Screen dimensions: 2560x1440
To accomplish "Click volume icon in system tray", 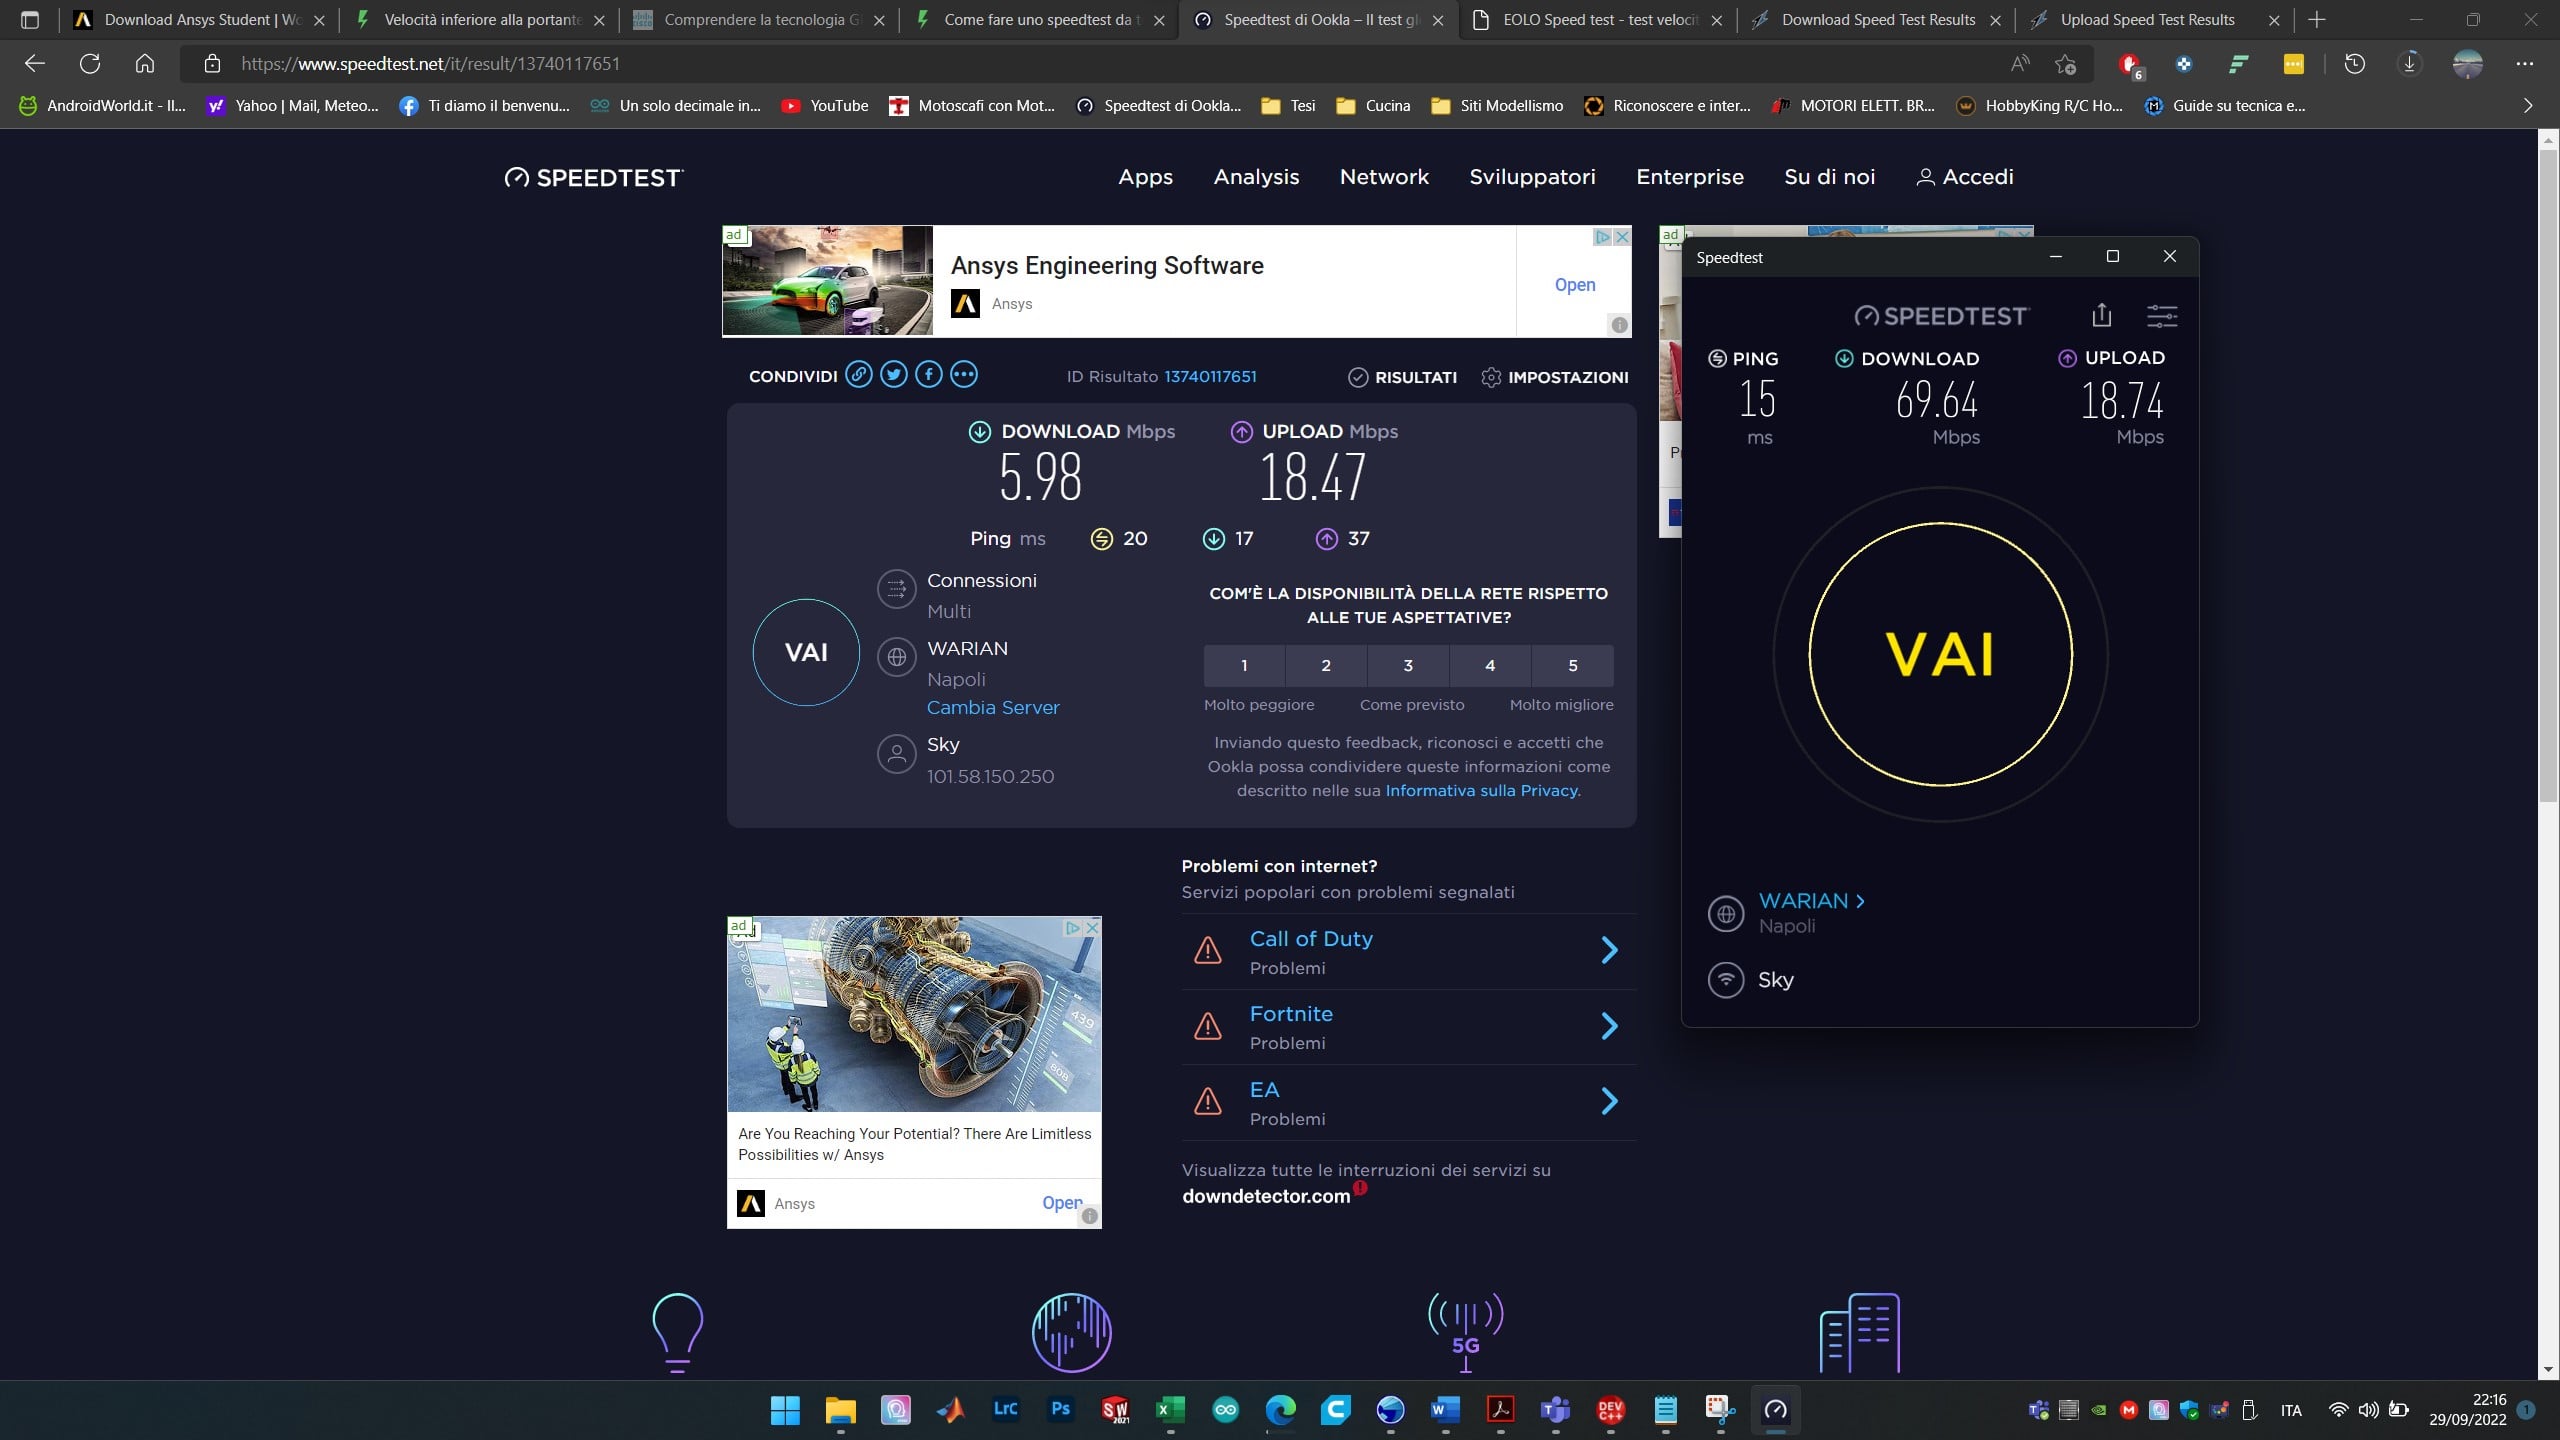I will 2368,1410.
